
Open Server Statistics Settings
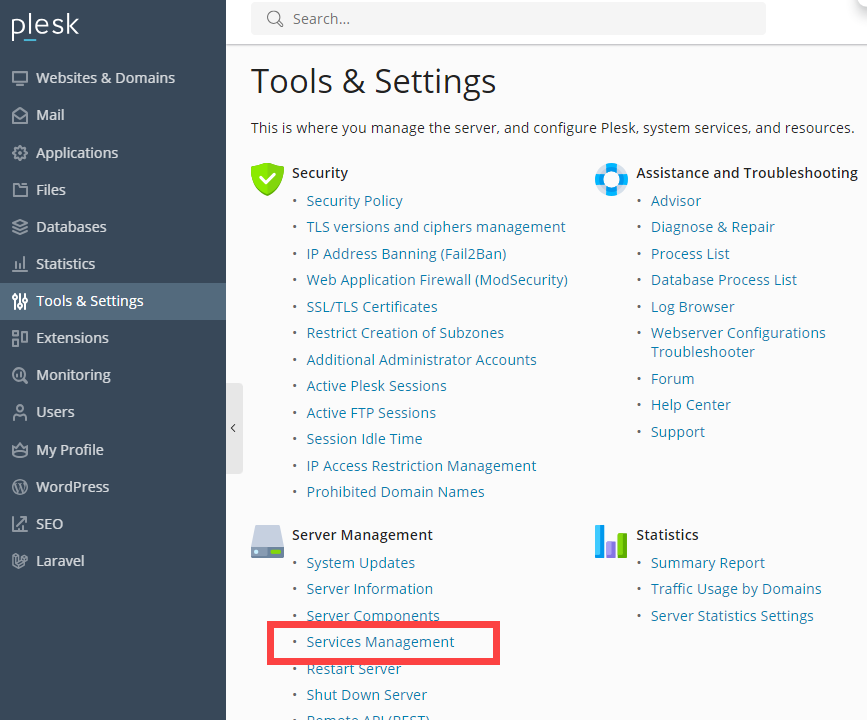click(732, 616)
